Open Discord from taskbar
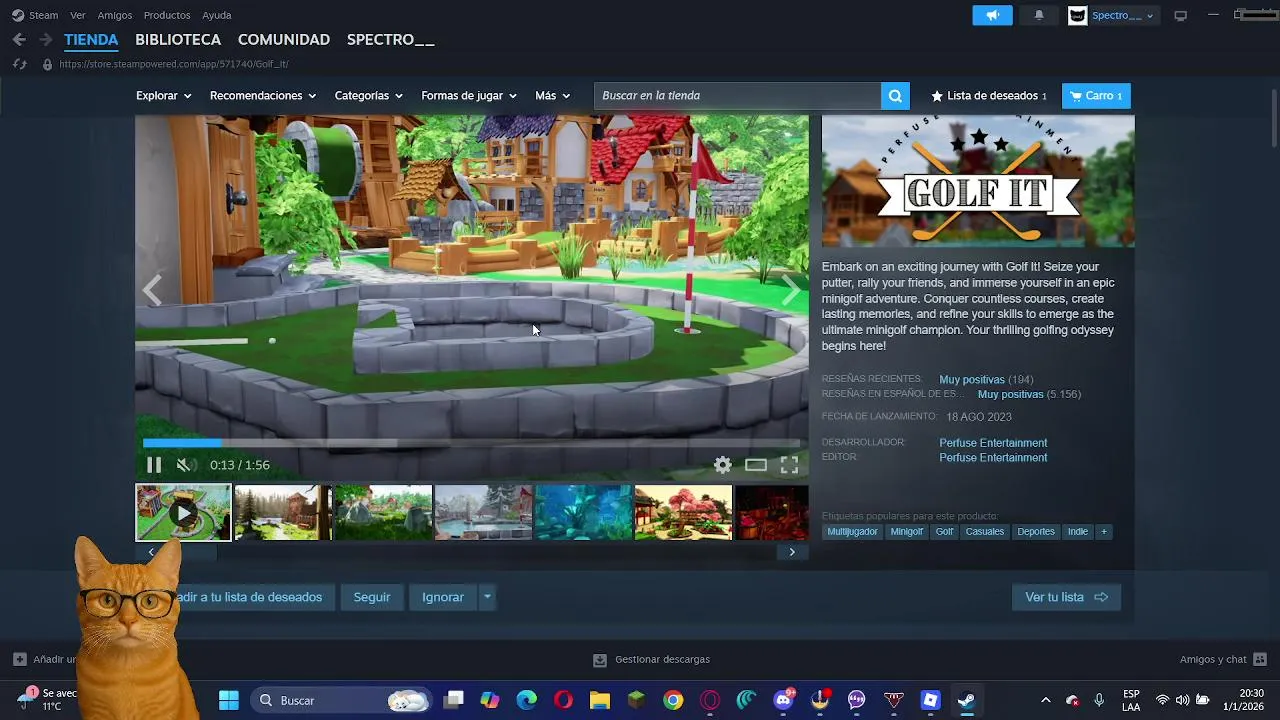 (783, 701)
